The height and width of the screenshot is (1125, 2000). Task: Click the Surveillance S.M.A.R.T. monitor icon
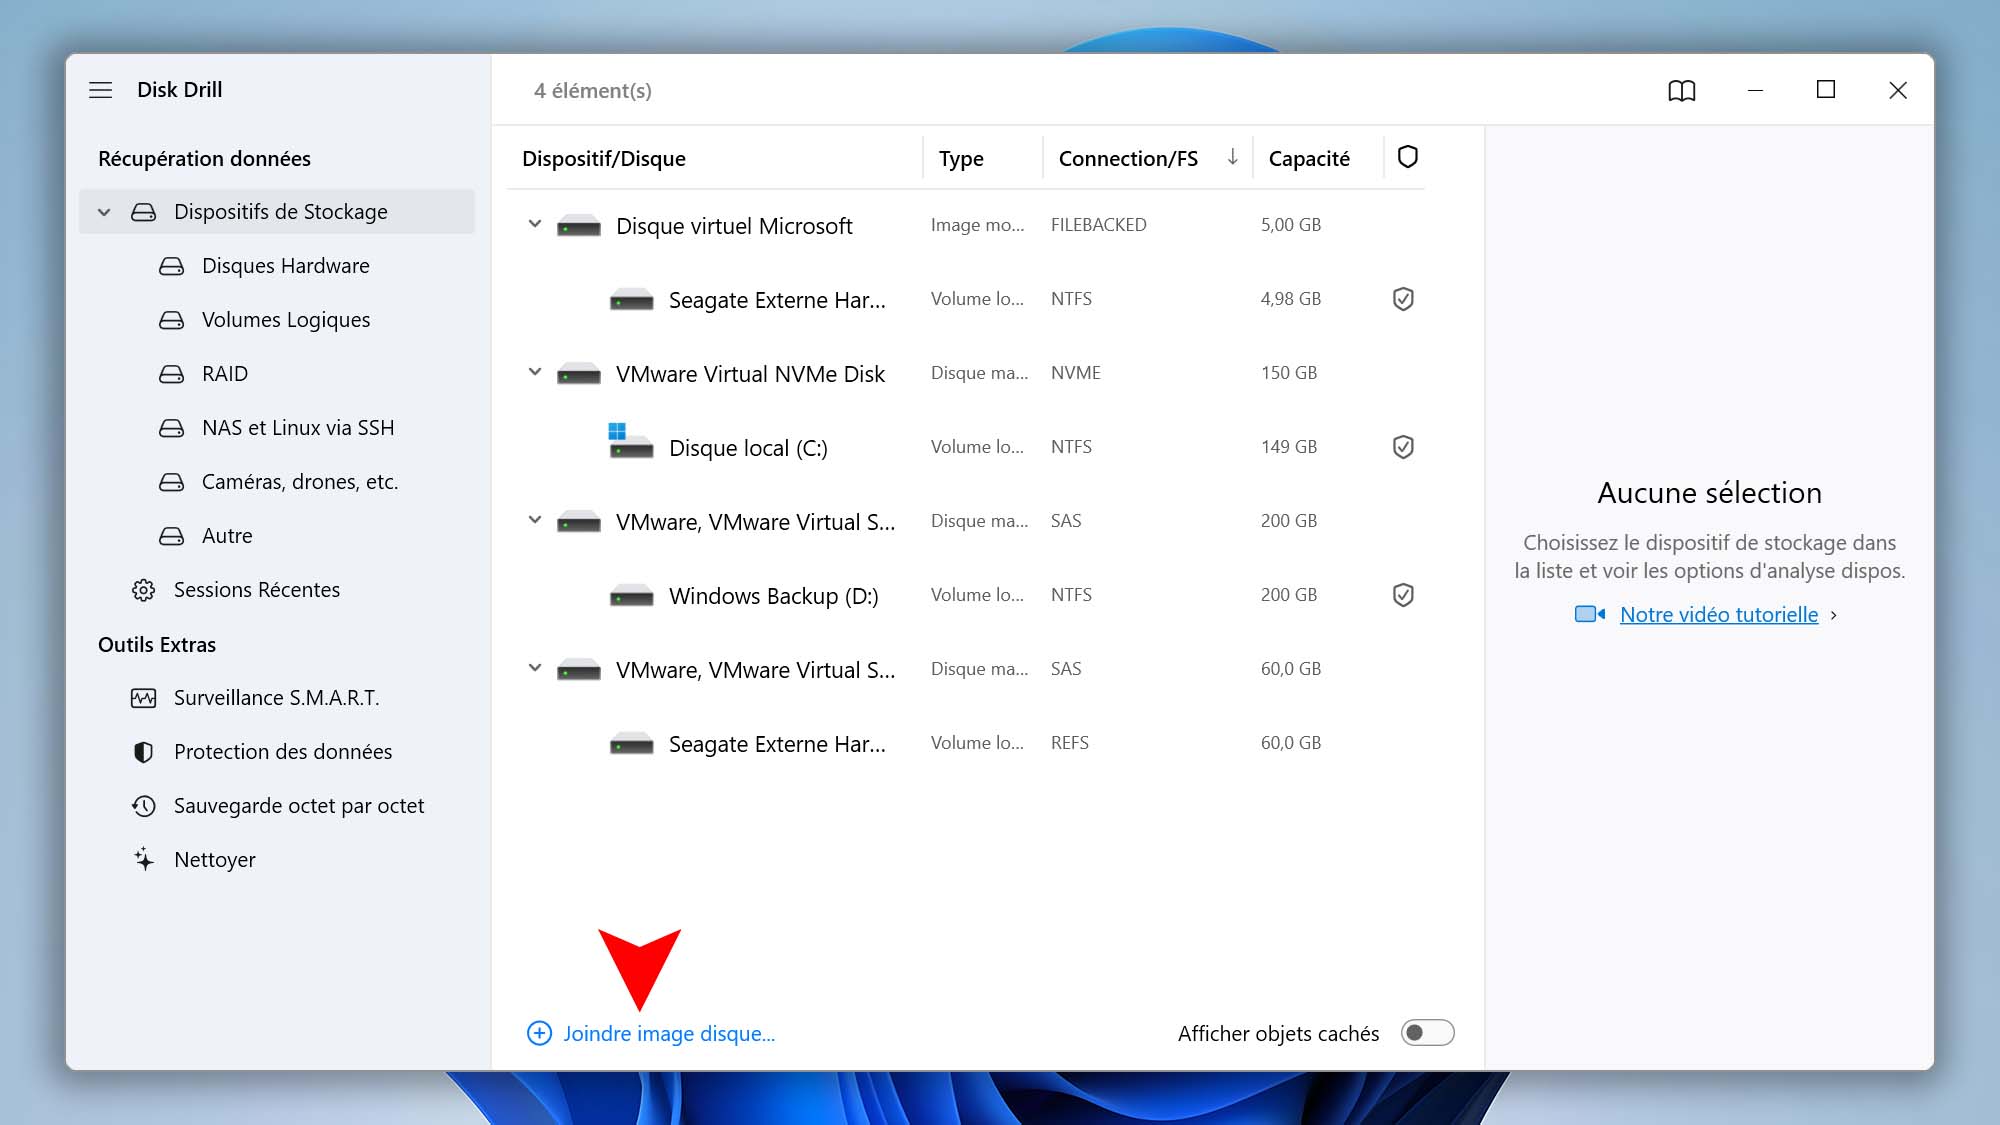pos(143,698)
